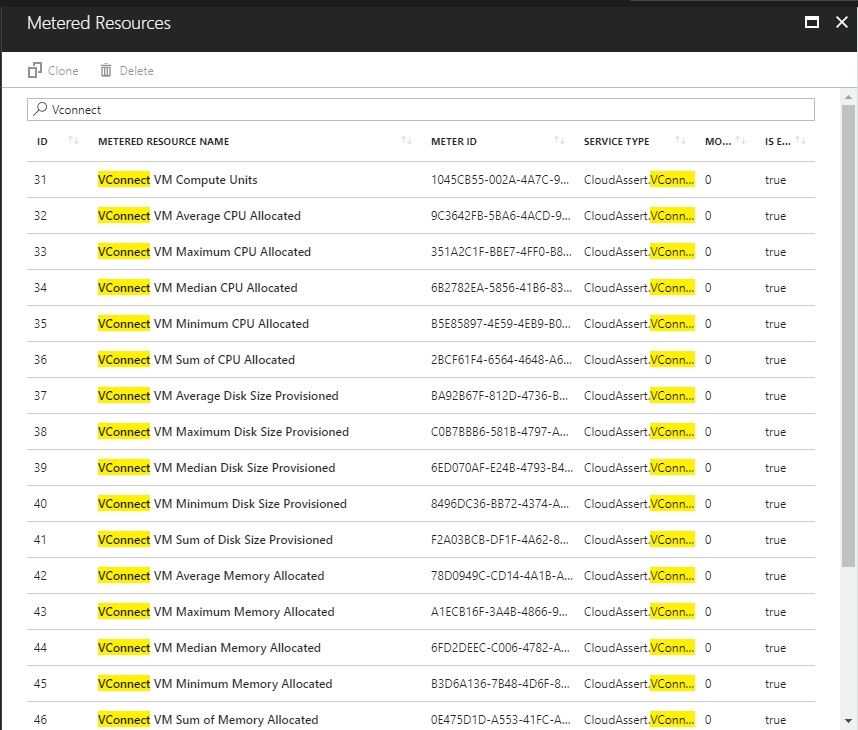Close the Metered Resources blade
The height and width of the screenshot is (730, 858).
coord(841,23)
